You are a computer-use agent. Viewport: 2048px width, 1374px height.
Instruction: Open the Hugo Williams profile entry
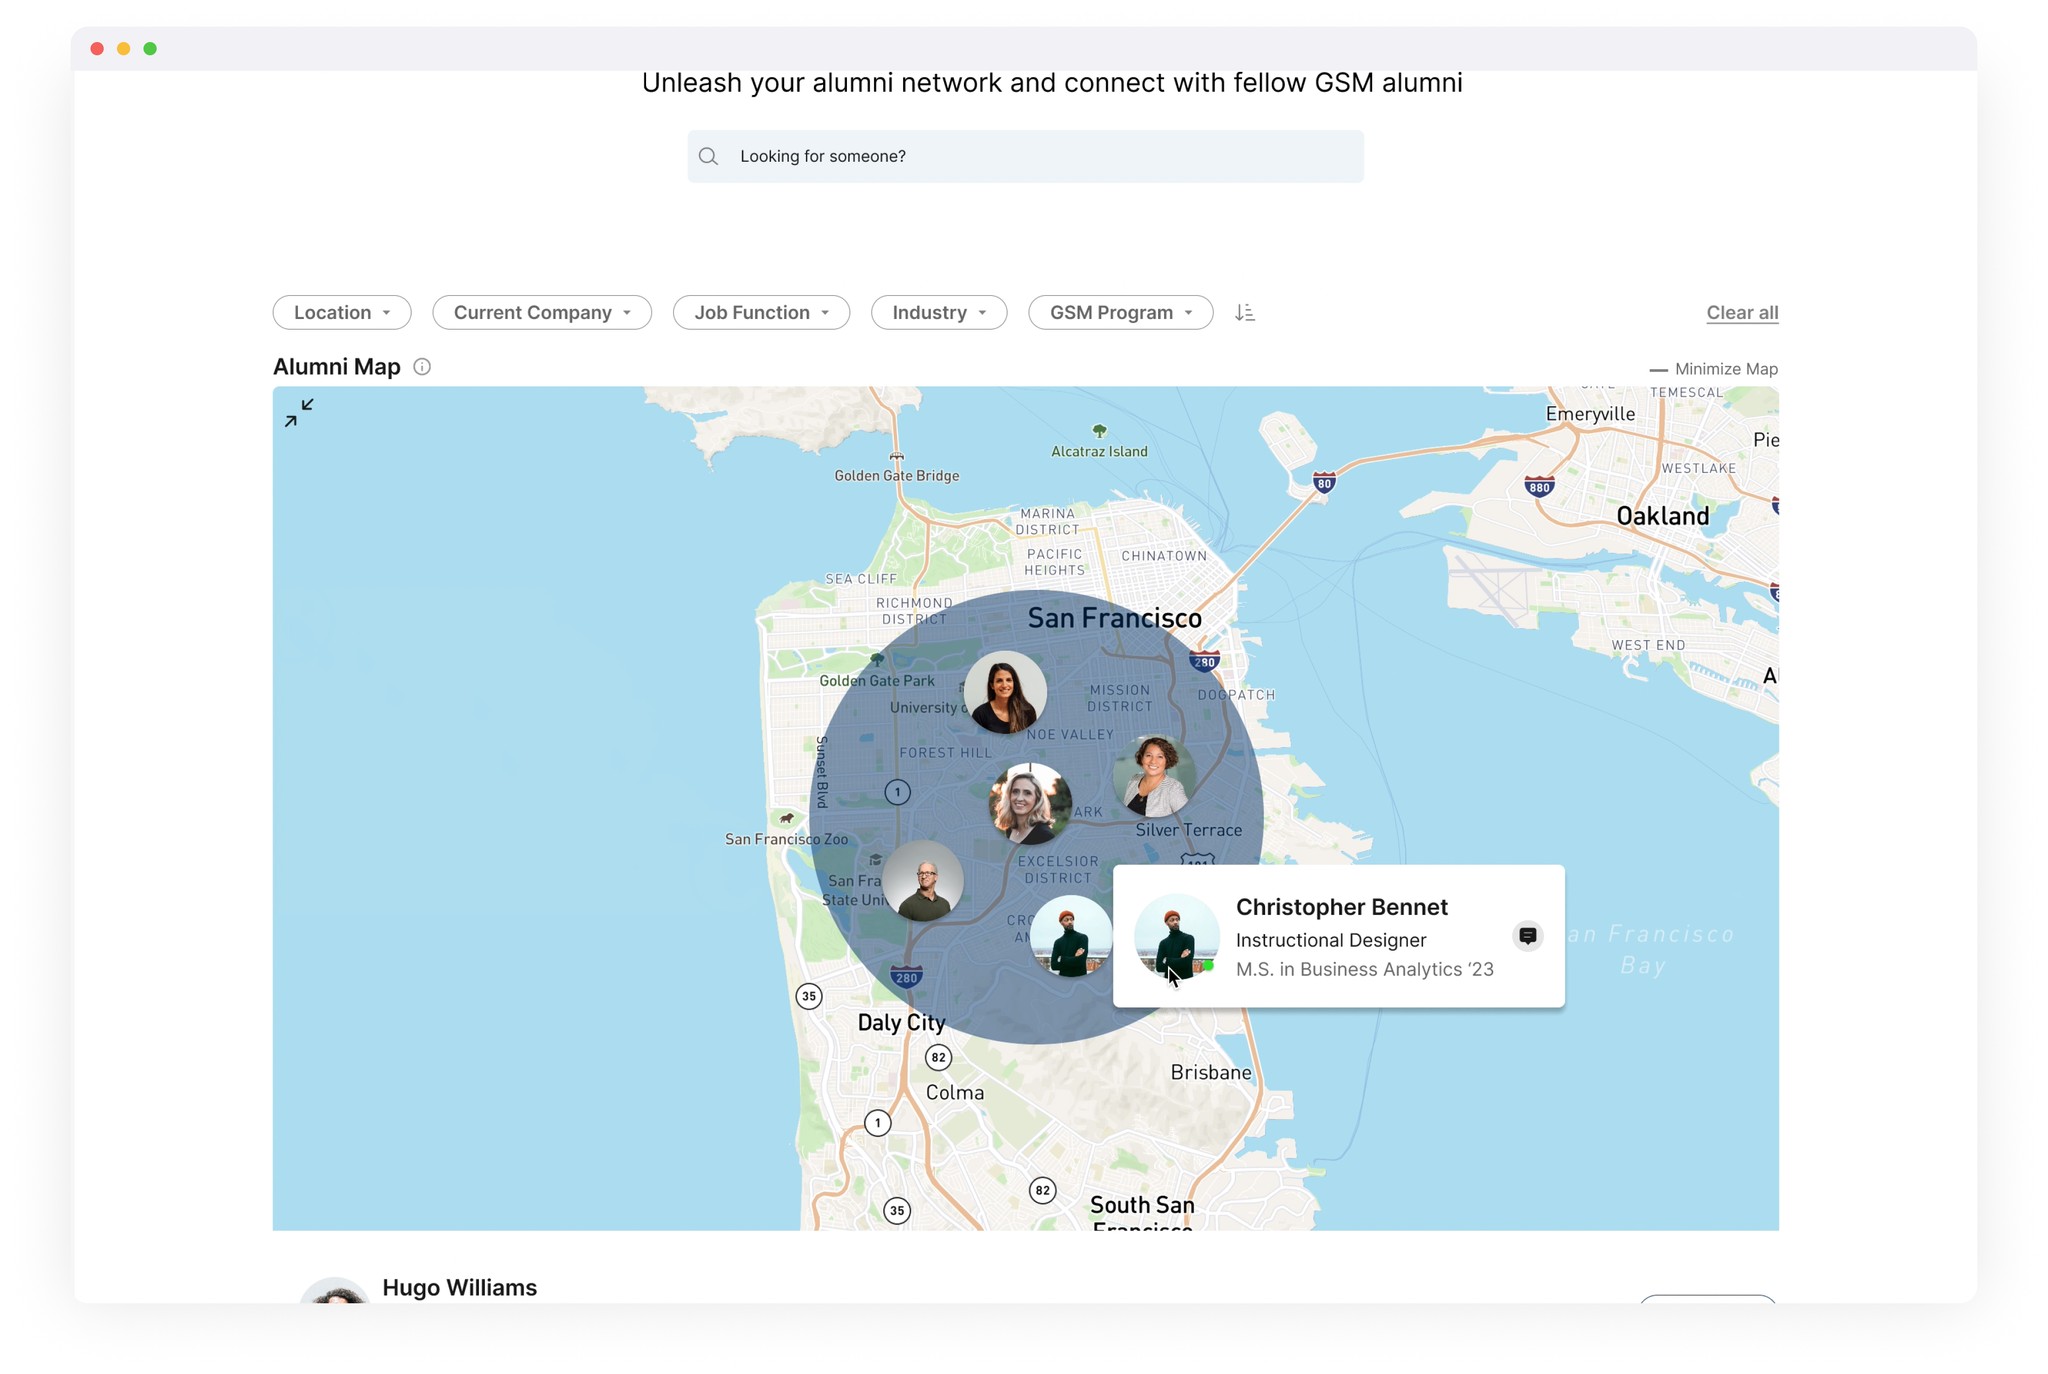[459, 1287]
